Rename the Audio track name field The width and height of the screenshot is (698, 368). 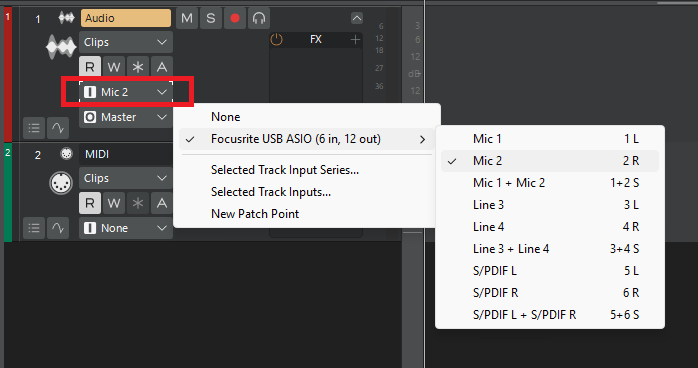pyautogui.click(x=126, y=18)
